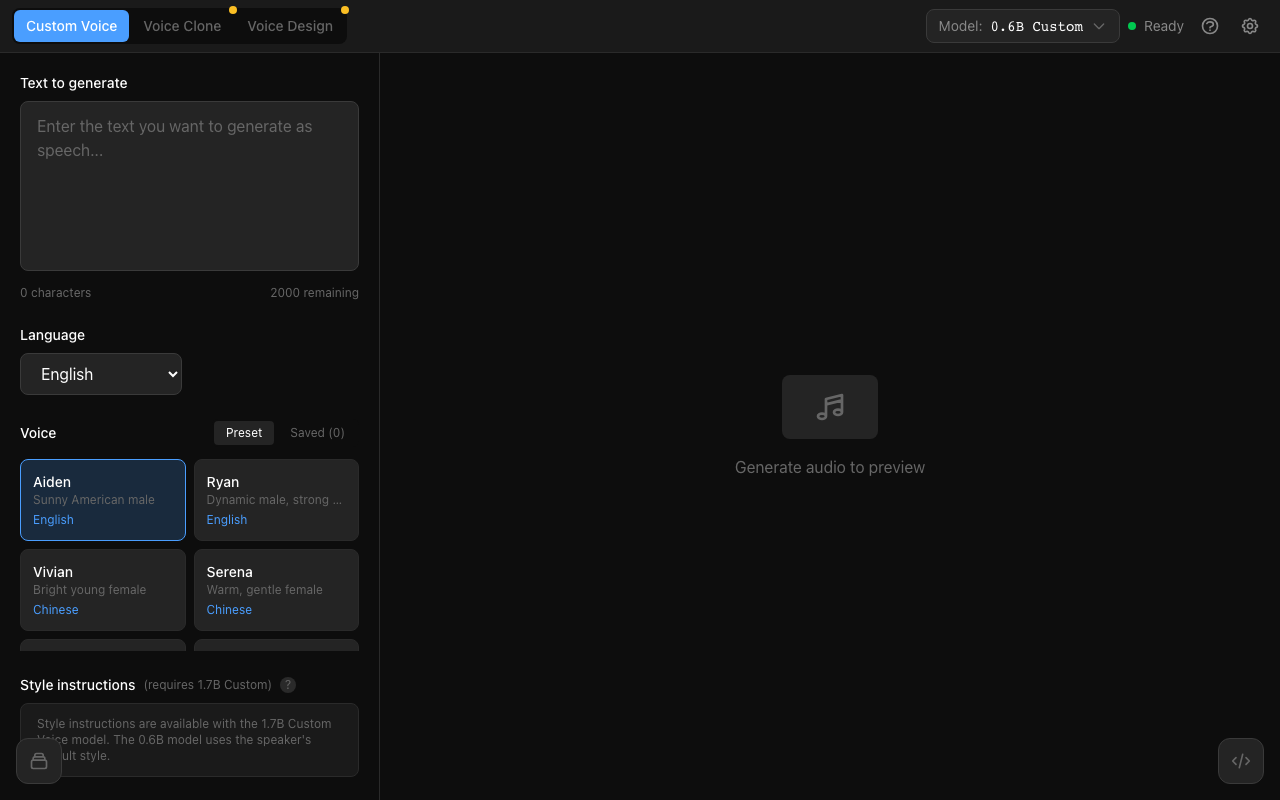Click the "(requires 1.7B Custom)" note
1280x800 pixels.
tap(208, 685)
